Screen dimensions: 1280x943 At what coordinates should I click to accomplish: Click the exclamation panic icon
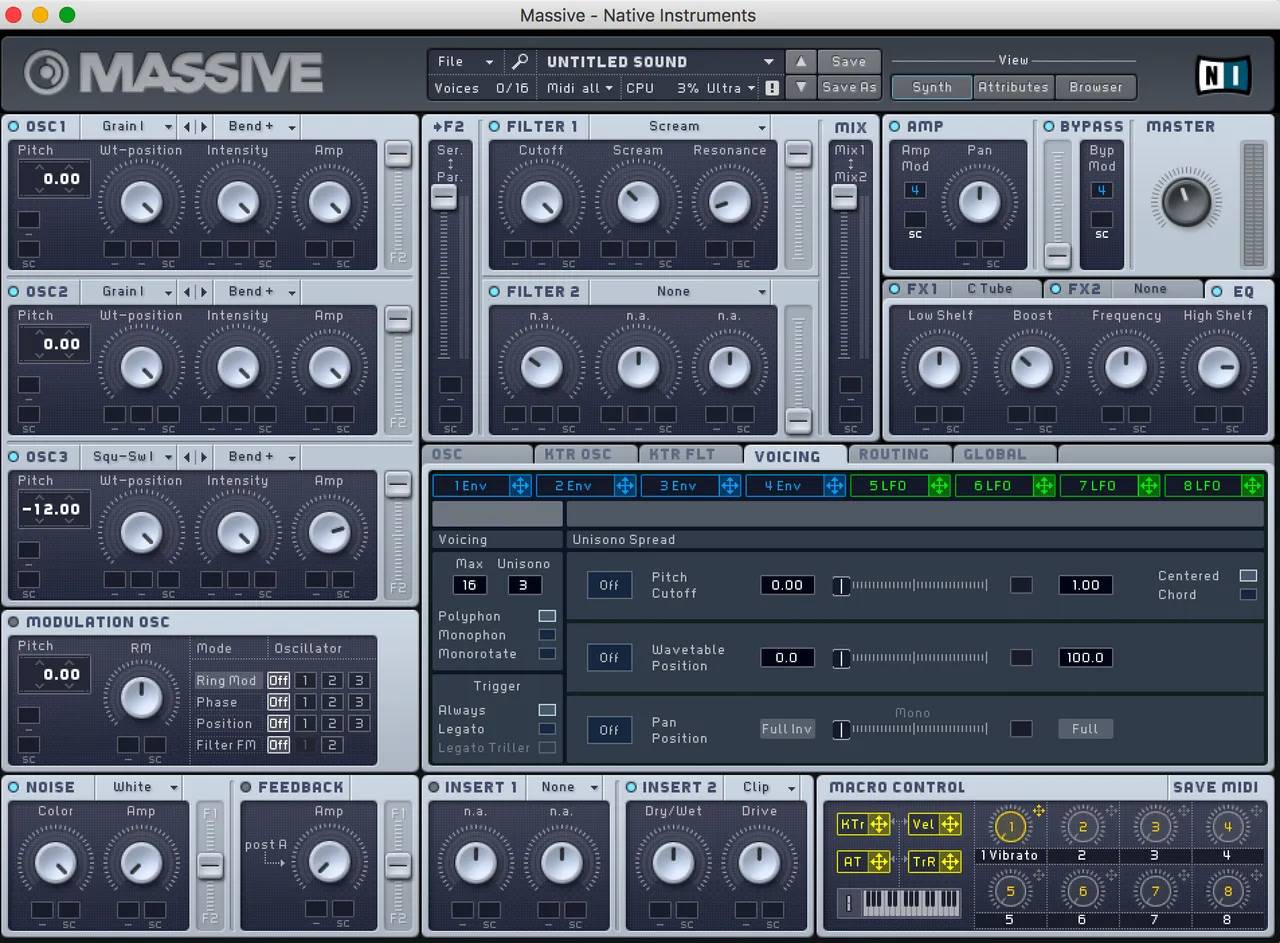click(x=772, y=88)
